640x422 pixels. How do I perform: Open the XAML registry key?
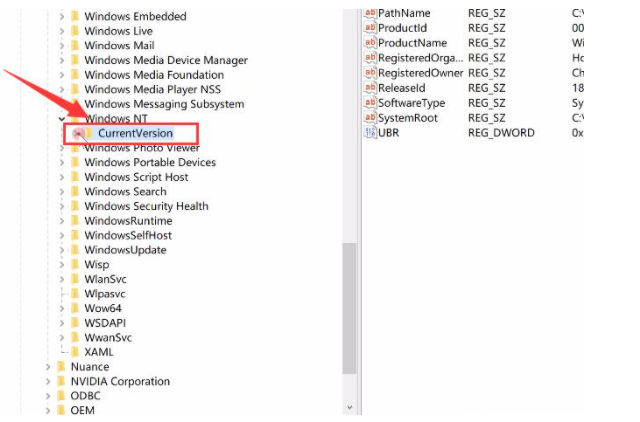99,352
